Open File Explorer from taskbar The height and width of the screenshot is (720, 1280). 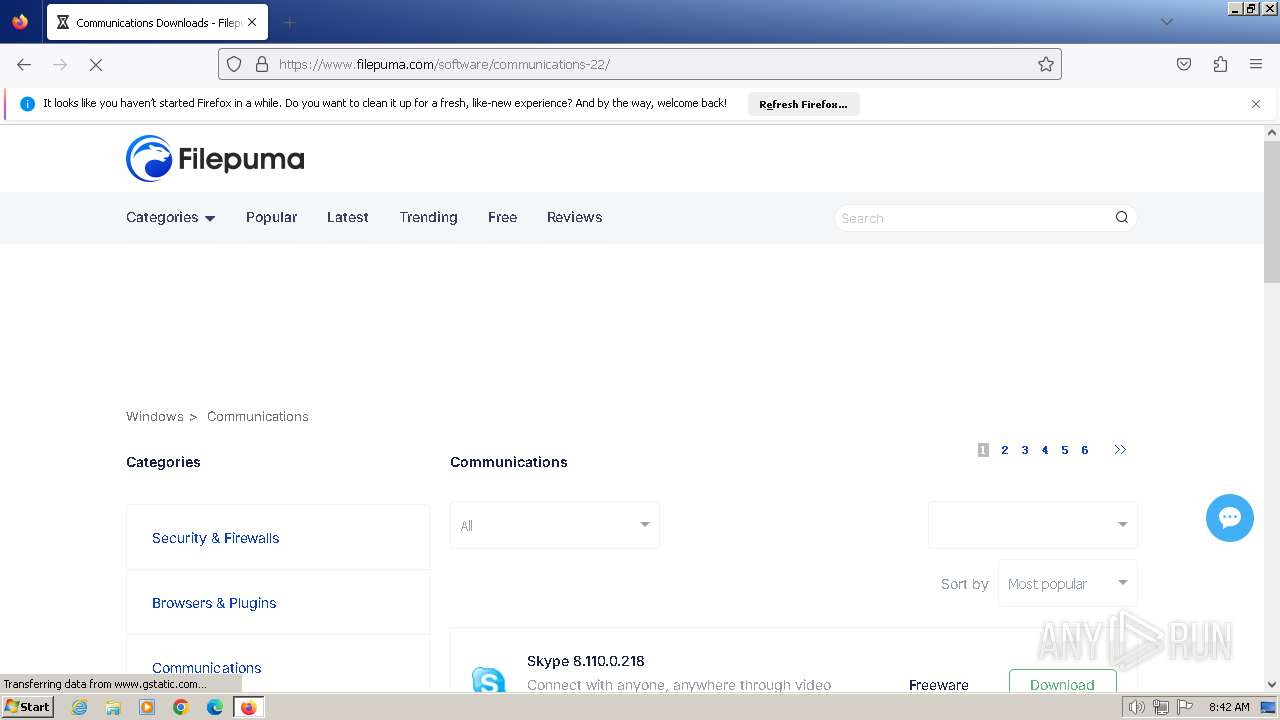pos(113,707)
